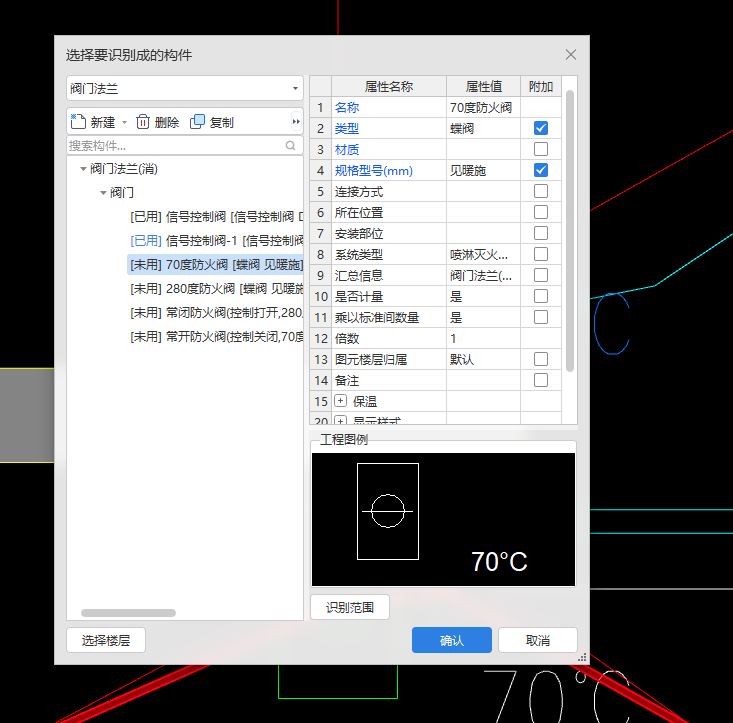The image size is (733, 723).
Task: Check the 是否计量 附加 checkbox
Action: point(541,296)
